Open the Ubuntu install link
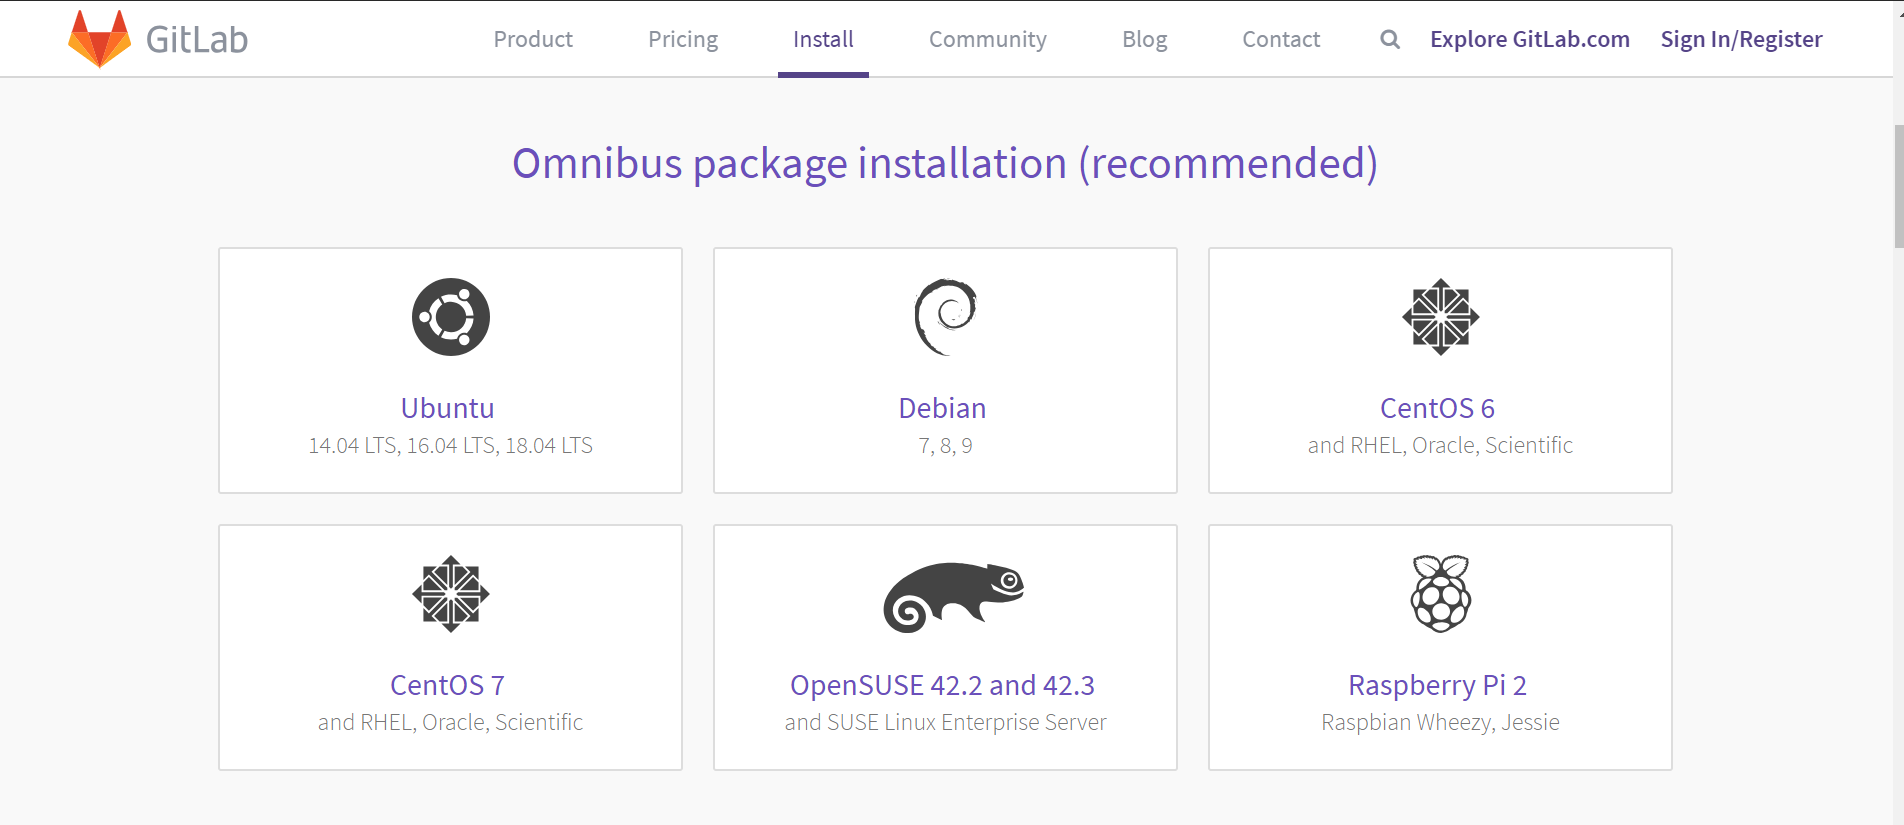The width and height of the screenshot is (1904, 825). [x=448, y=408]
